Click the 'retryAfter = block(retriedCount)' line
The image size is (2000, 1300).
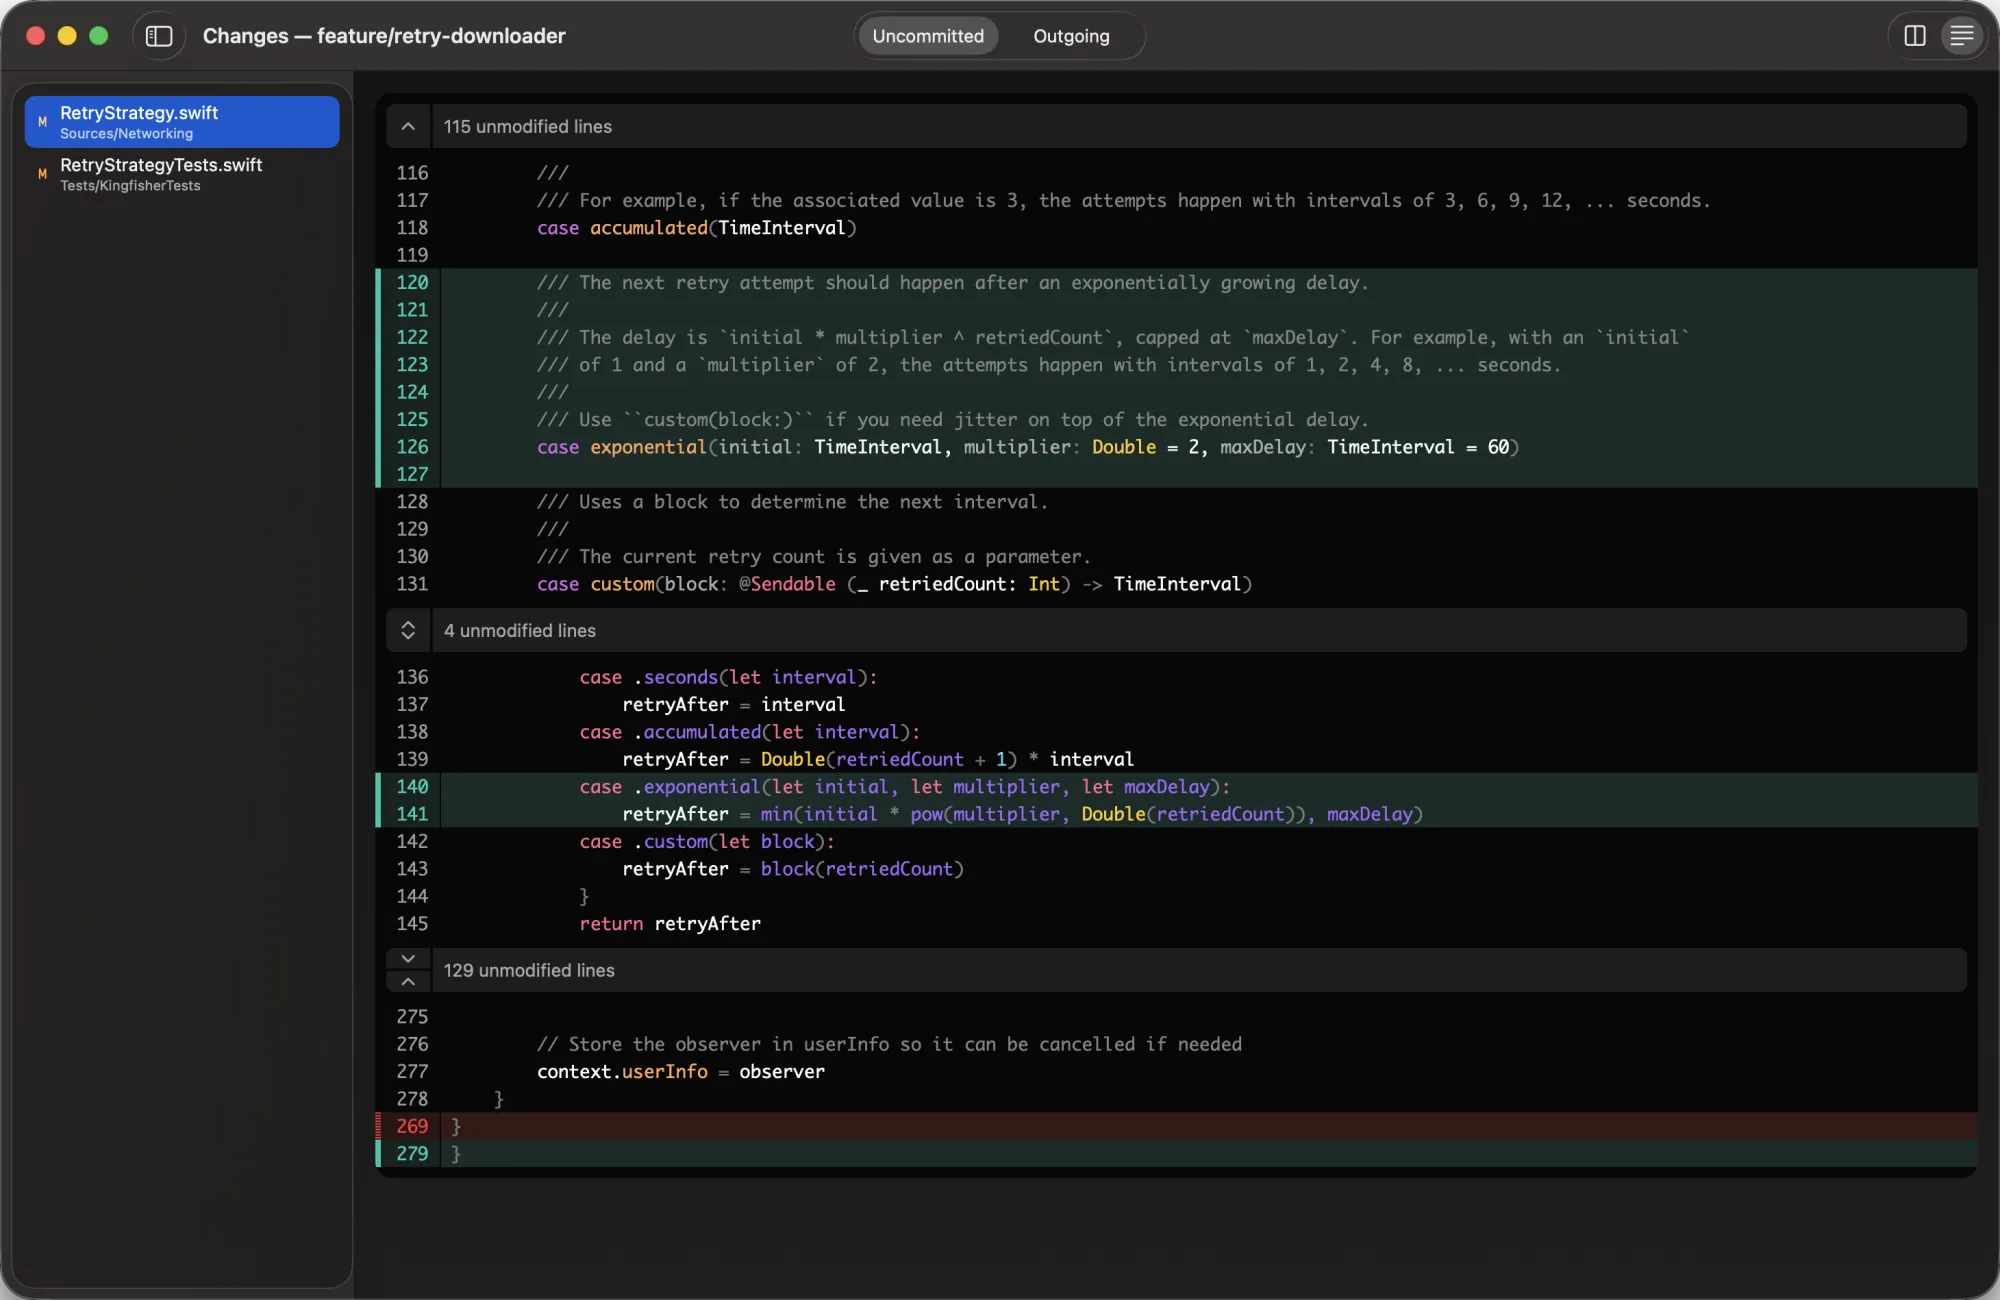793,869
